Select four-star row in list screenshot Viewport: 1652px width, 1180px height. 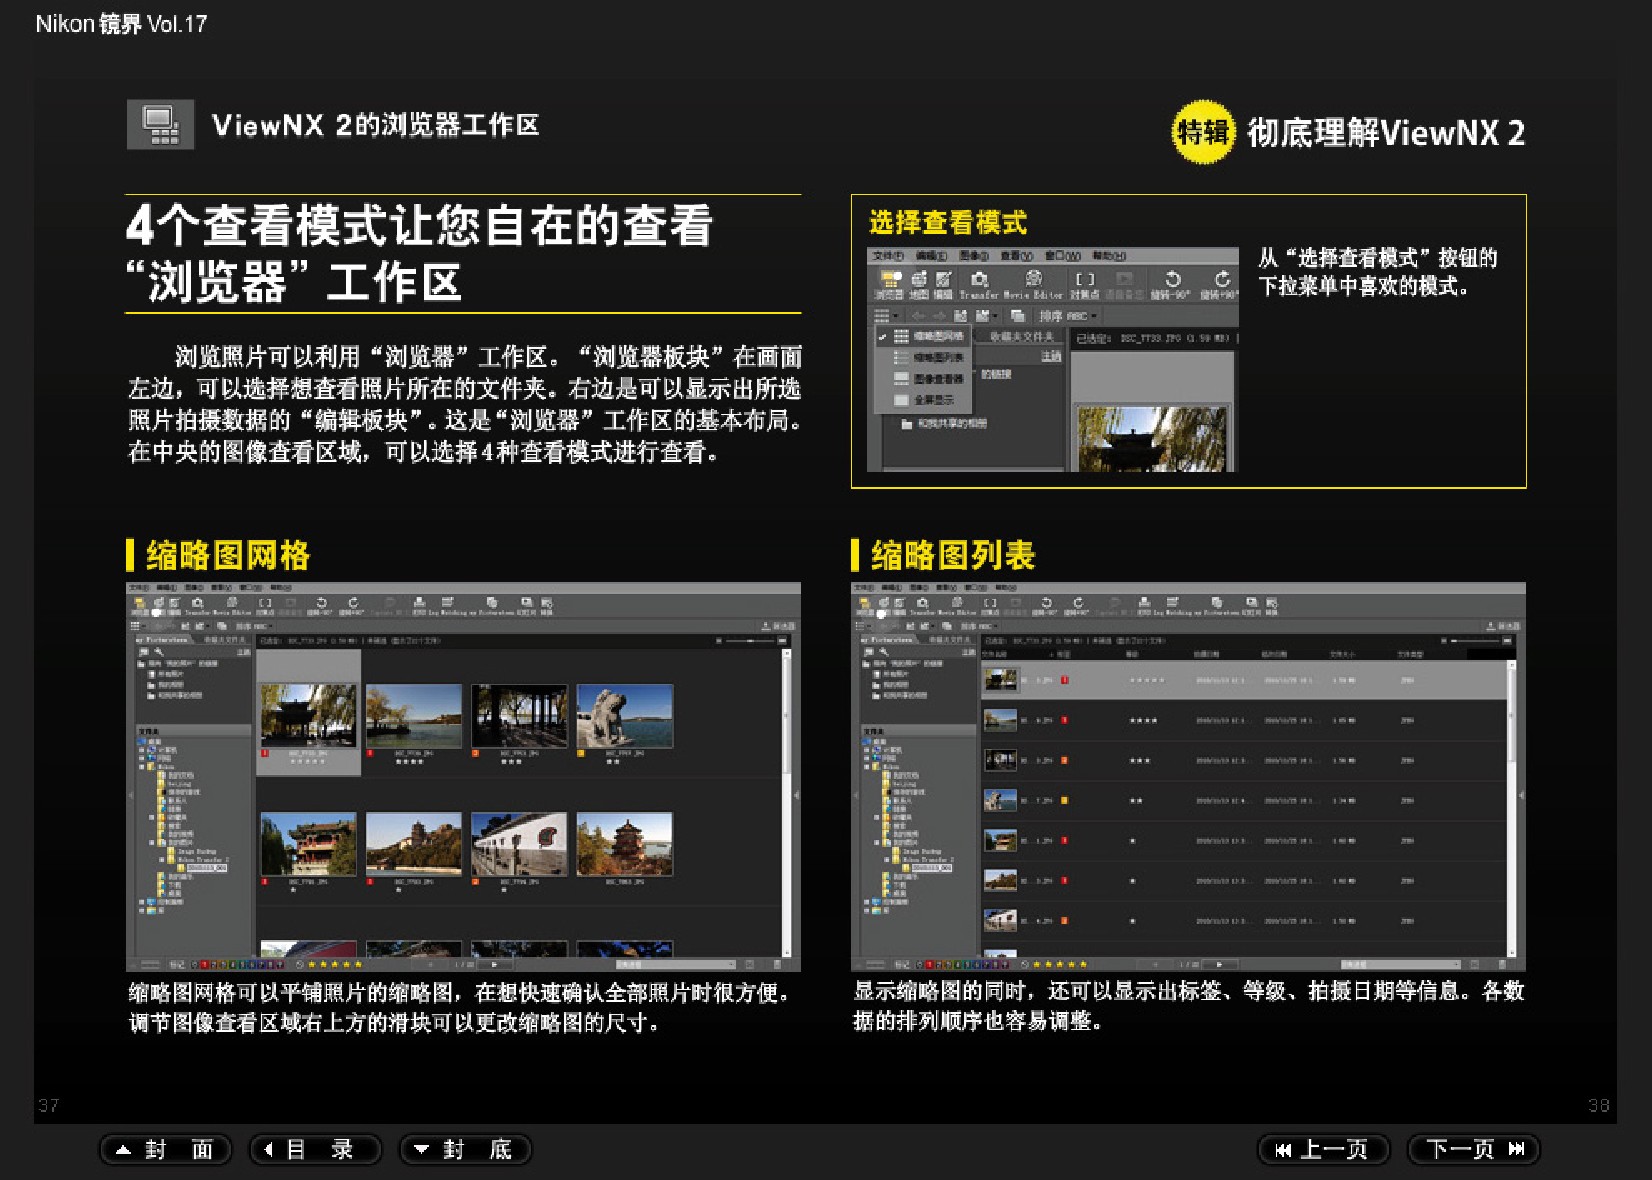pos(1243,720)
